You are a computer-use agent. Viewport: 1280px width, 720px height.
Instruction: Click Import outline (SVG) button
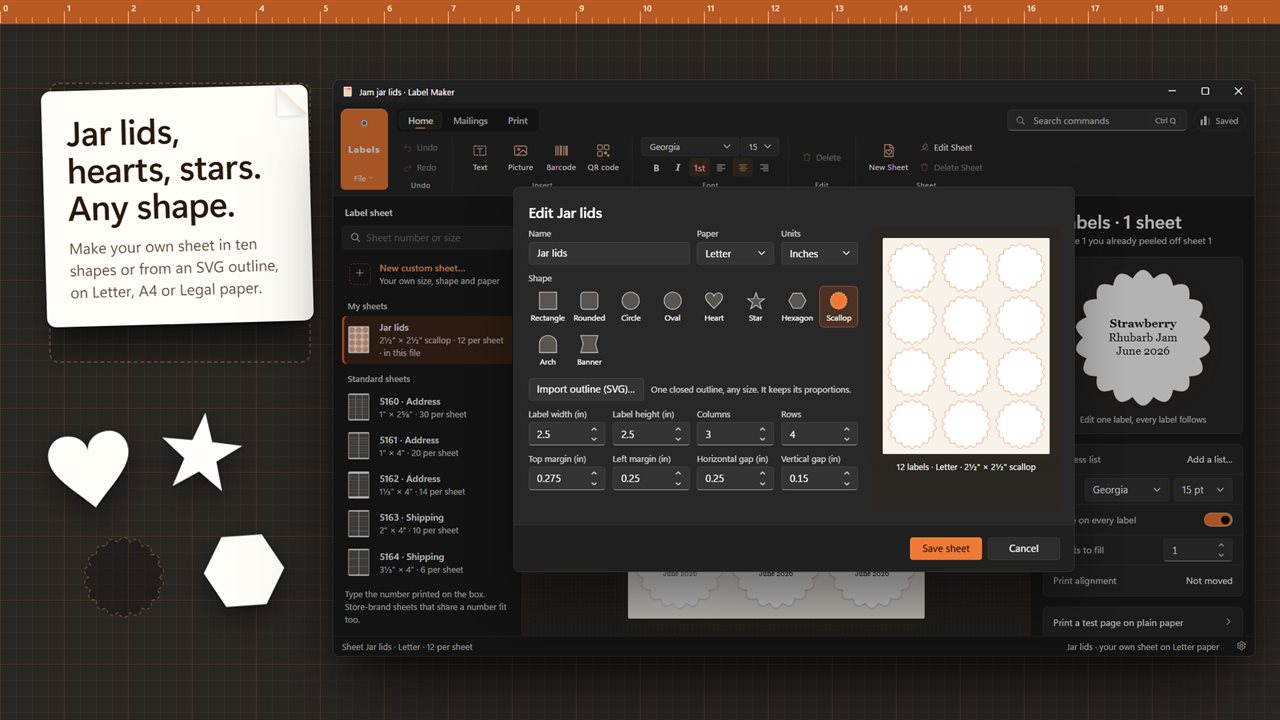[586, 389]
